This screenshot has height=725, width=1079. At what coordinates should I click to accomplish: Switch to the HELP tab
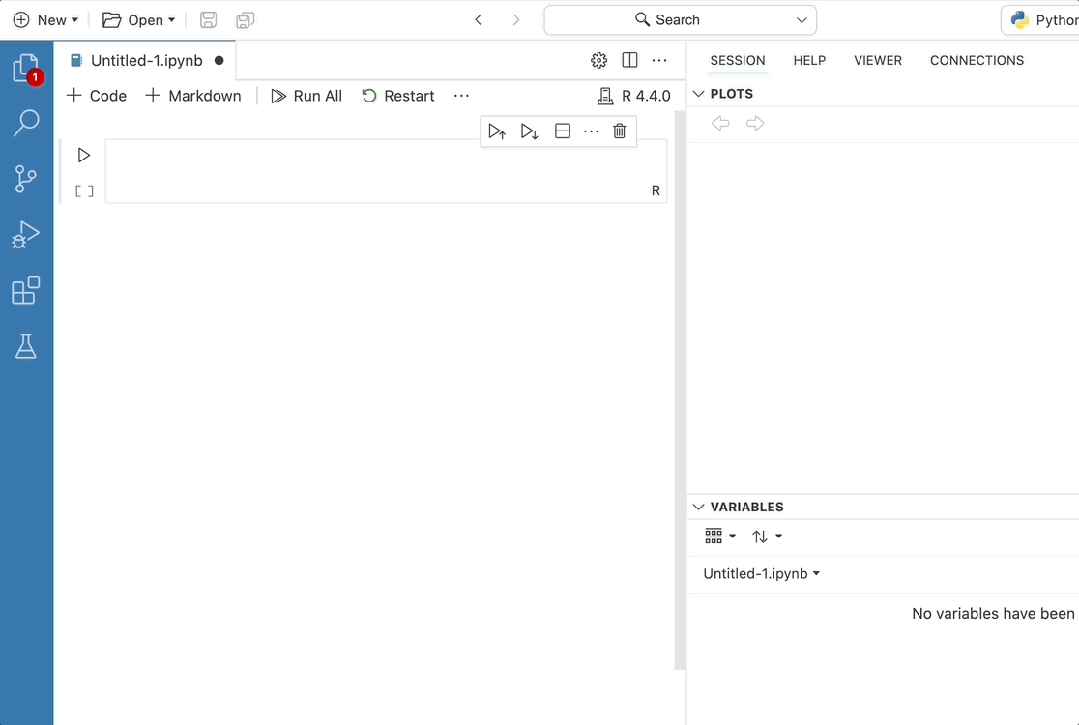809,61
